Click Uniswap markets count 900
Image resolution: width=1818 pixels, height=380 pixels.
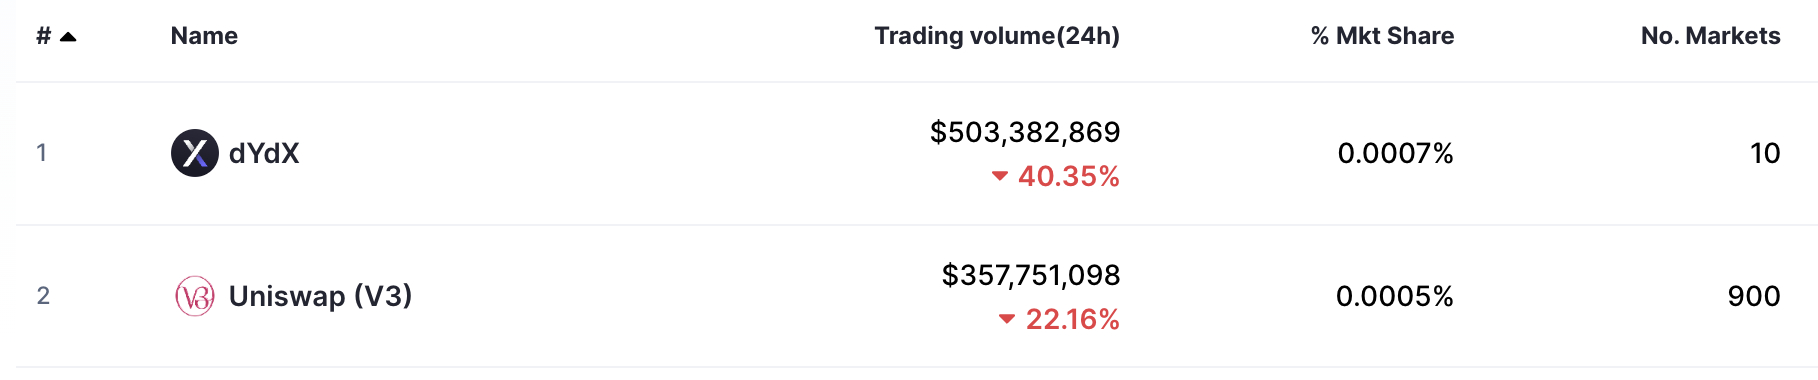(x=1754, y=296)
